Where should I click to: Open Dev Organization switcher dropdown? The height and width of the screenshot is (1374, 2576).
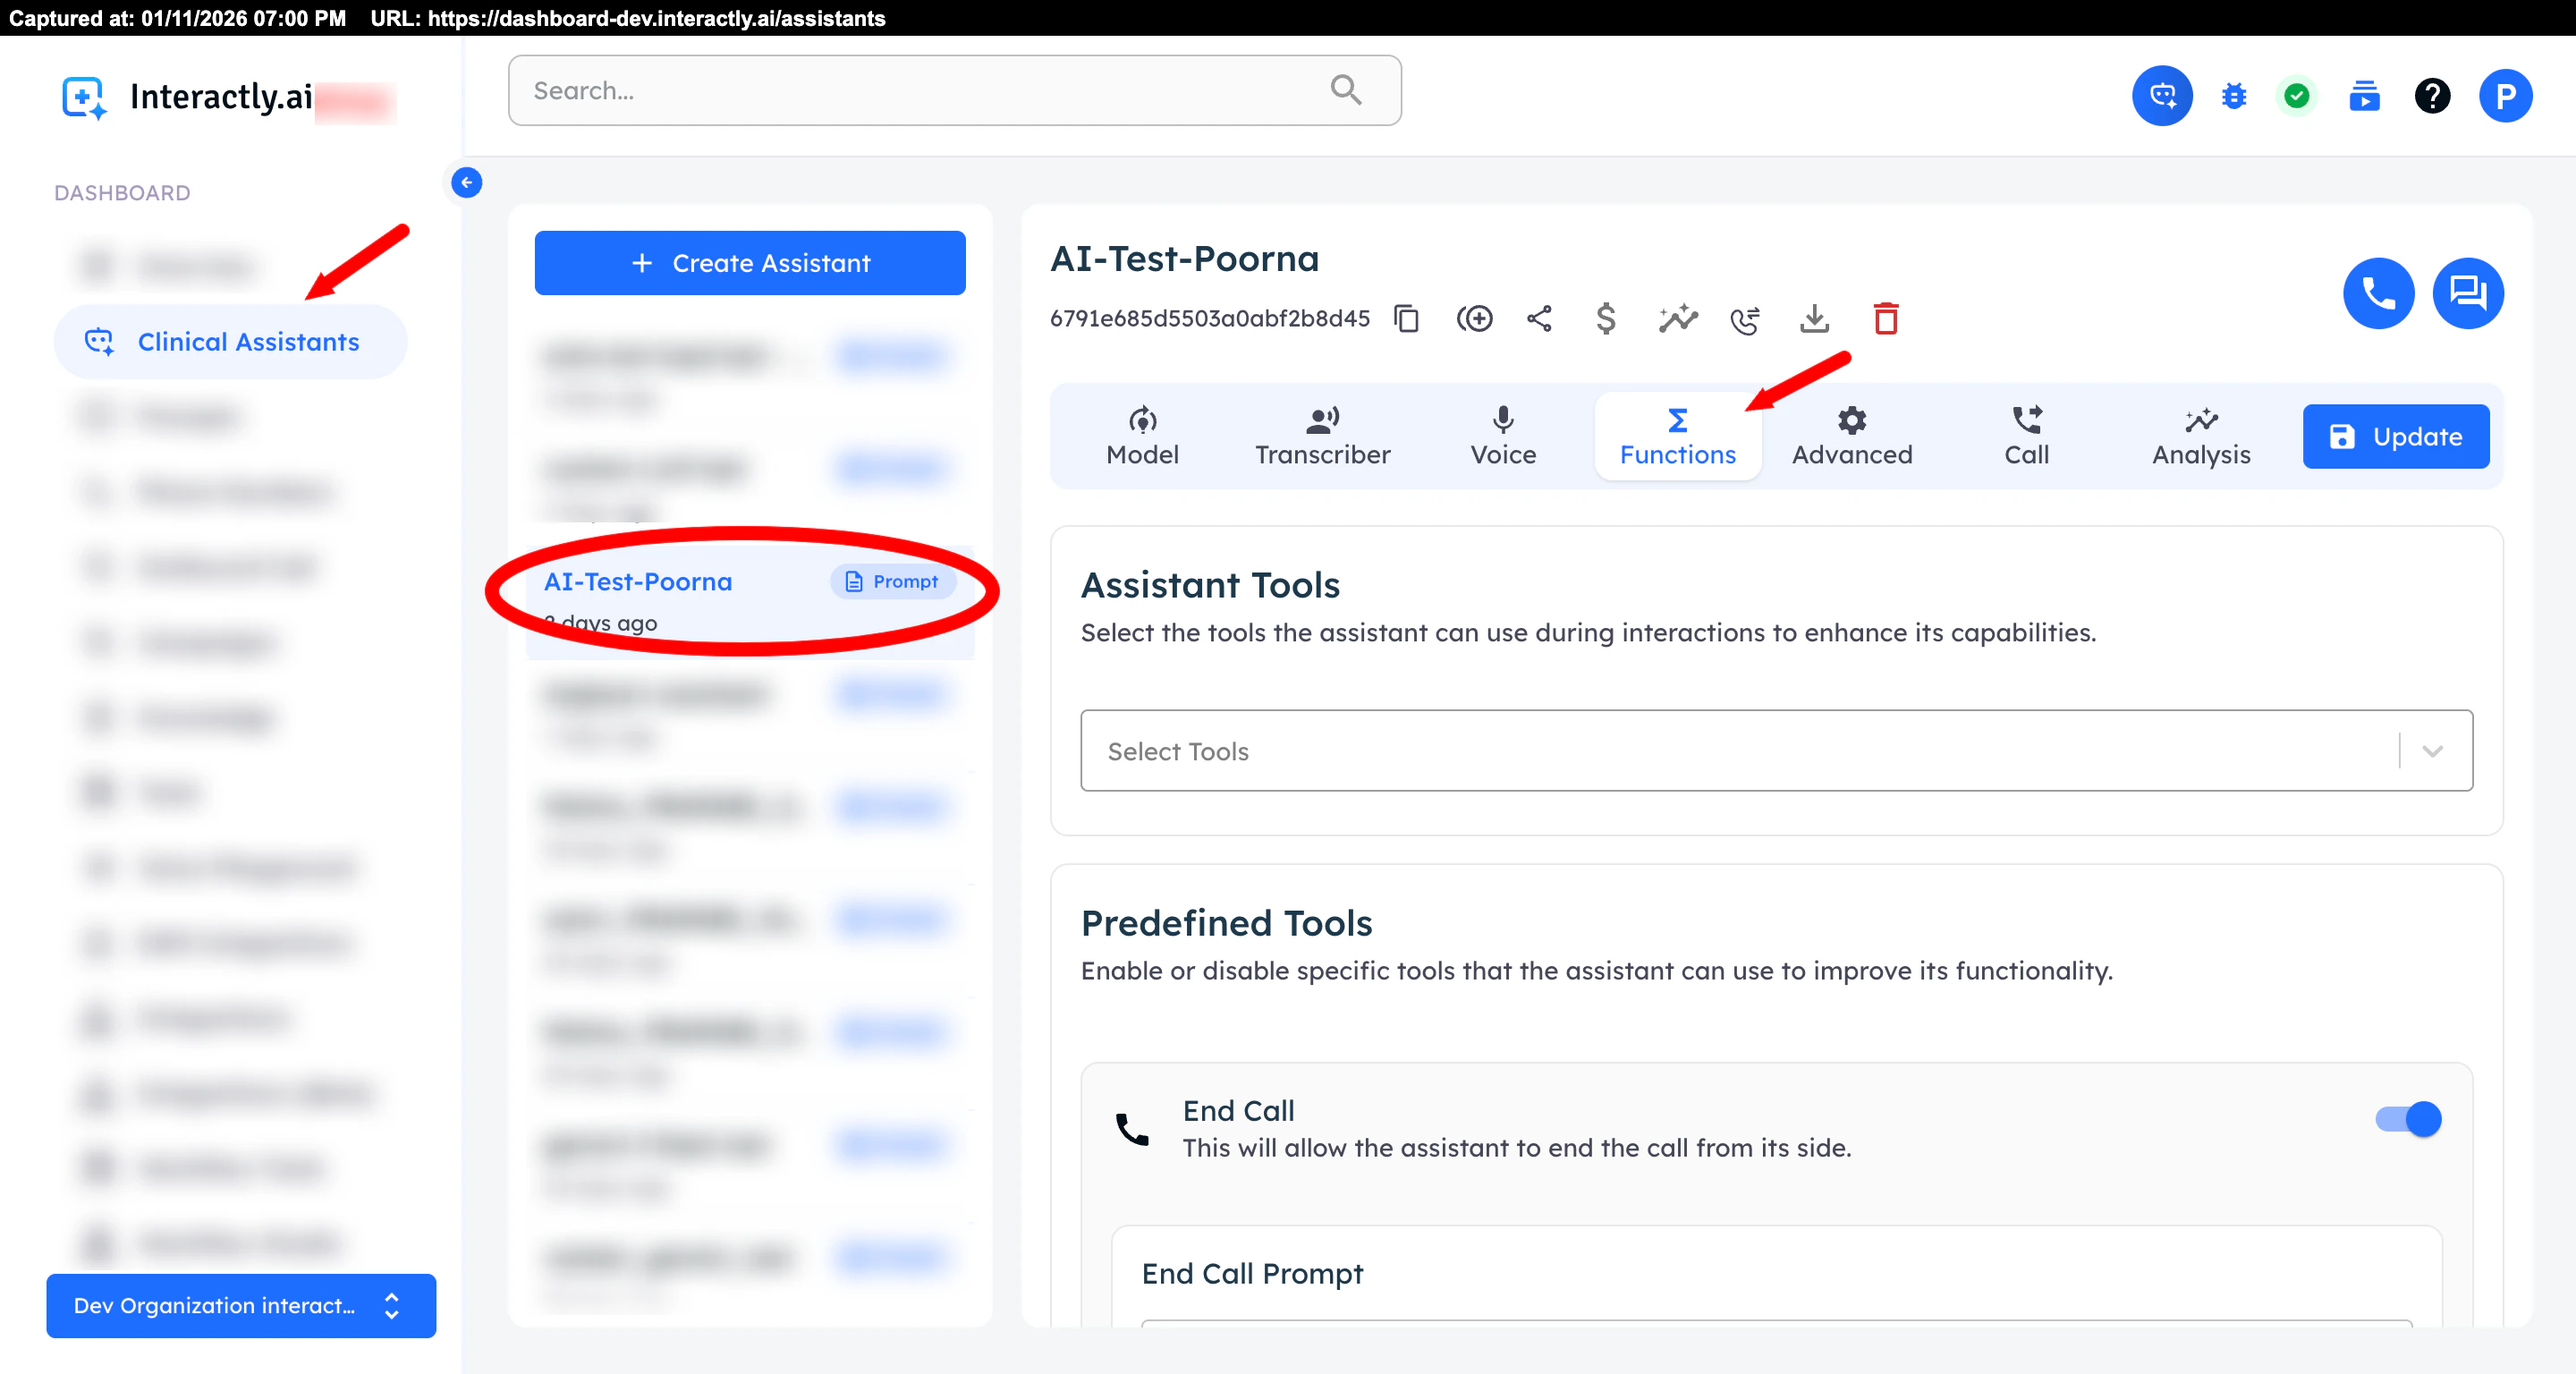(241, 1305)
